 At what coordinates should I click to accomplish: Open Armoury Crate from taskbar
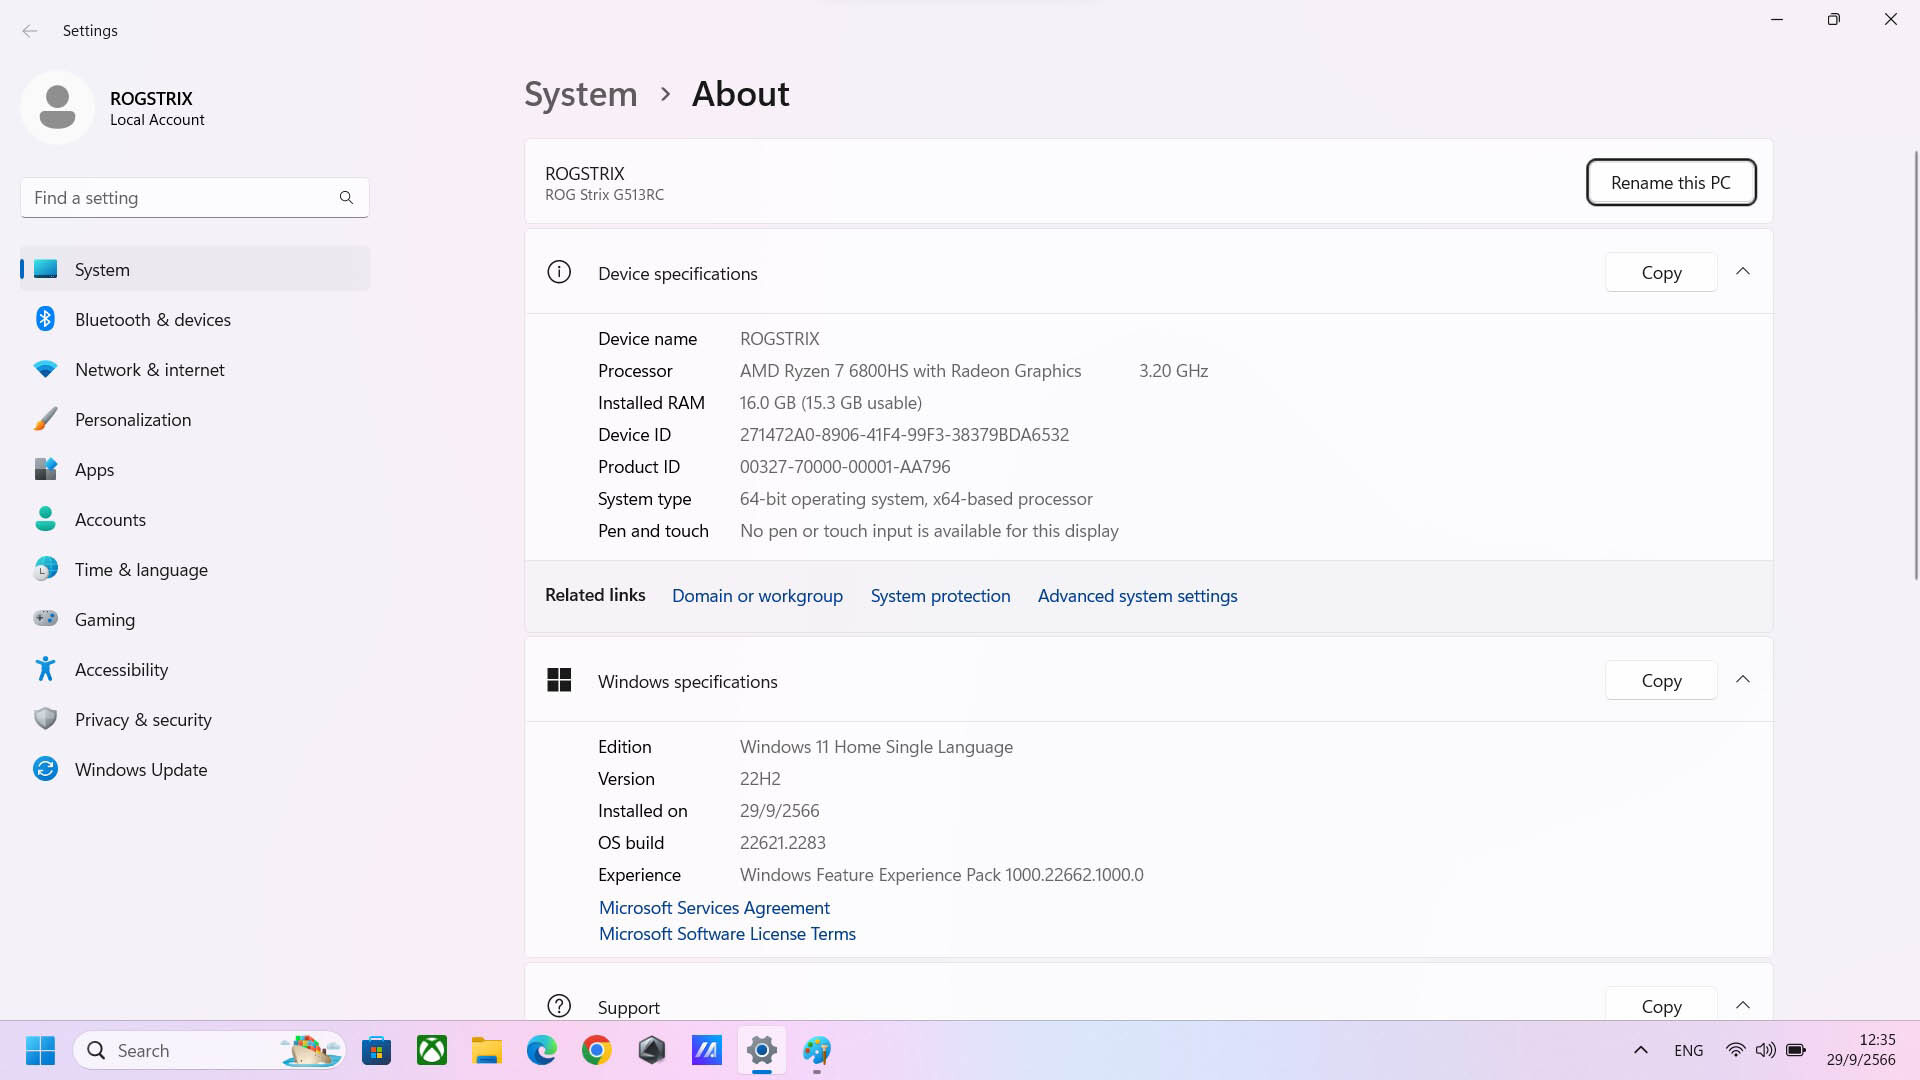[x=652, y=1050]
